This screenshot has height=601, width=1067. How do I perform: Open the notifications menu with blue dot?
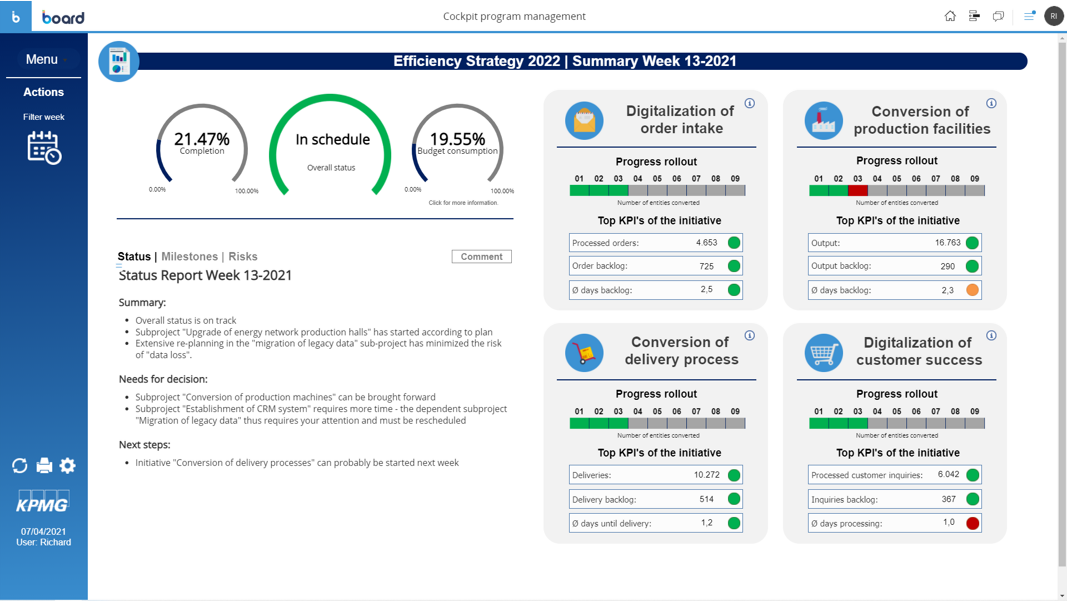point(1029,16)
